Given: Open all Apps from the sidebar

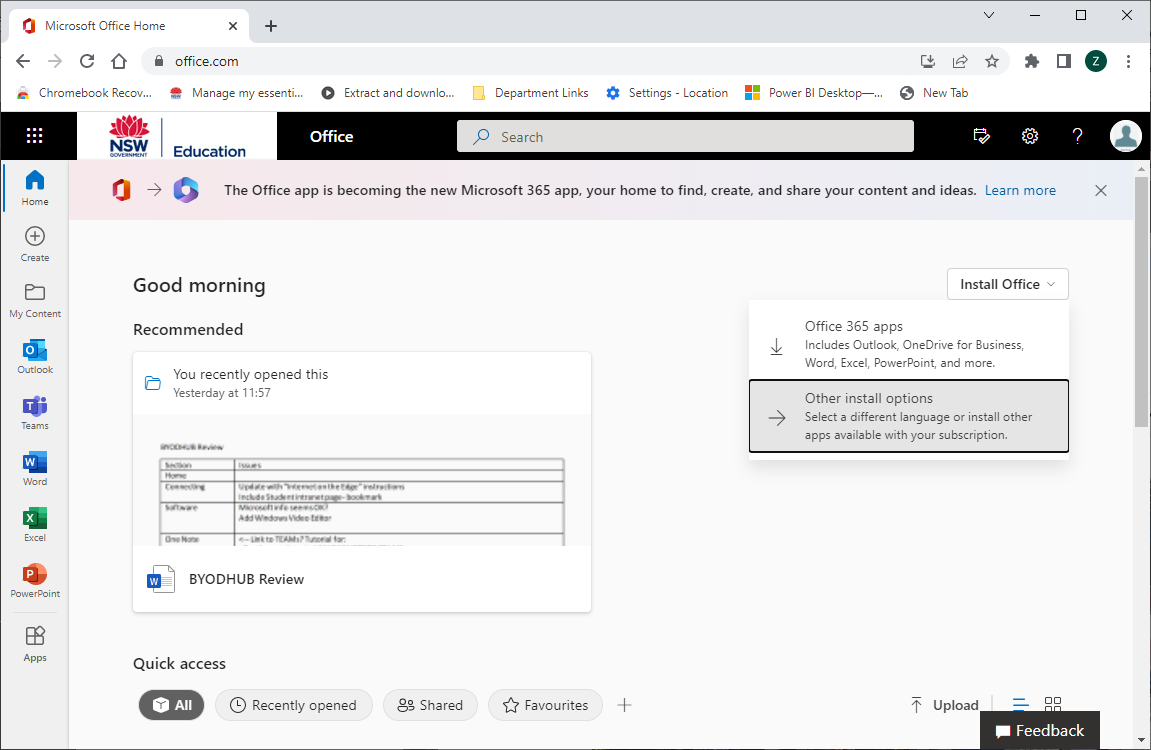Looking at the screenshot, I should [35, 644].
